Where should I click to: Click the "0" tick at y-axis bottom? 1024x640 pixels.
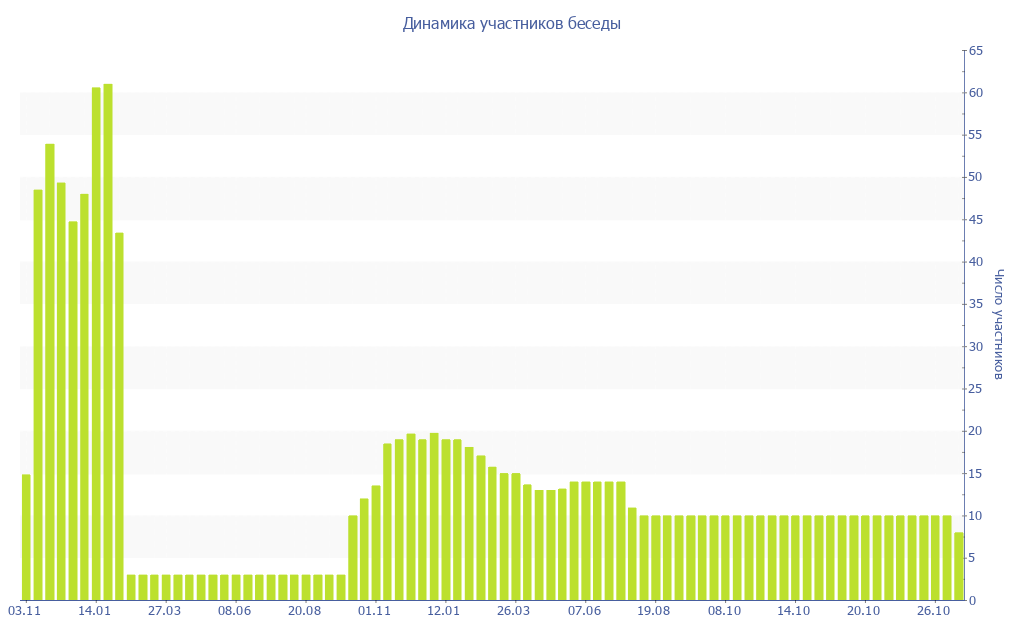click(972, 601)
